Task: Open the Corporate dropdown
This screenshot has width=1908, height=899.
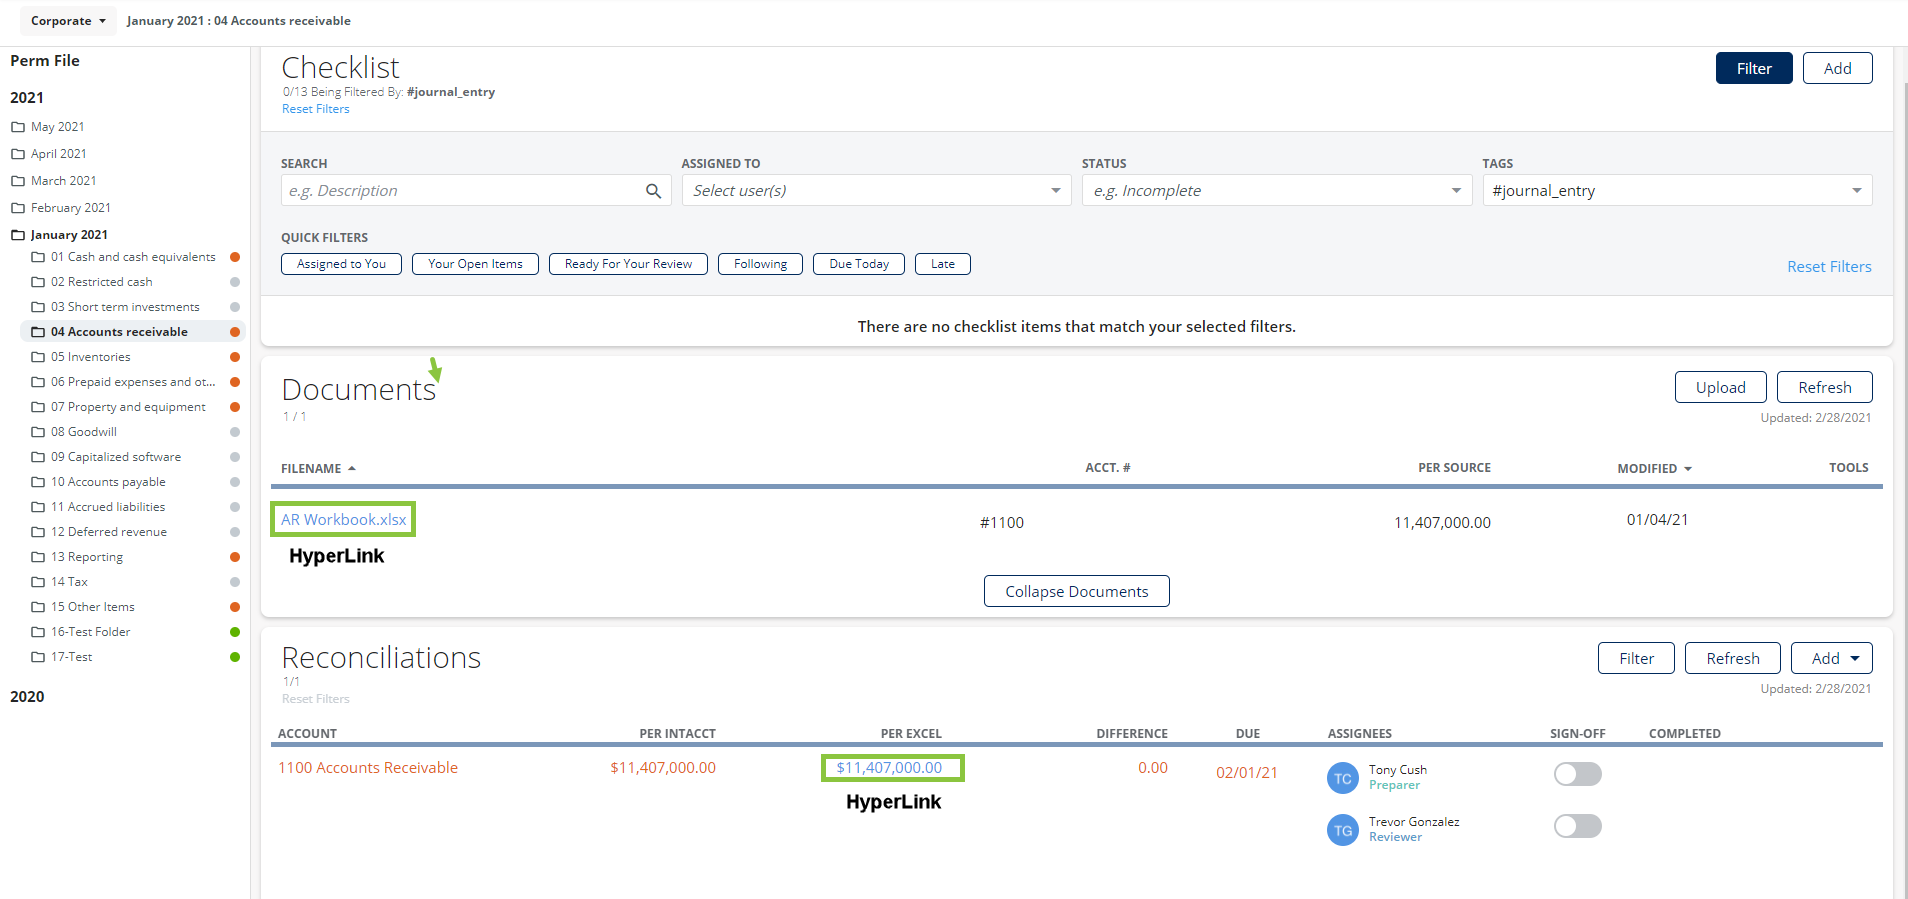Action: [68, 21]
